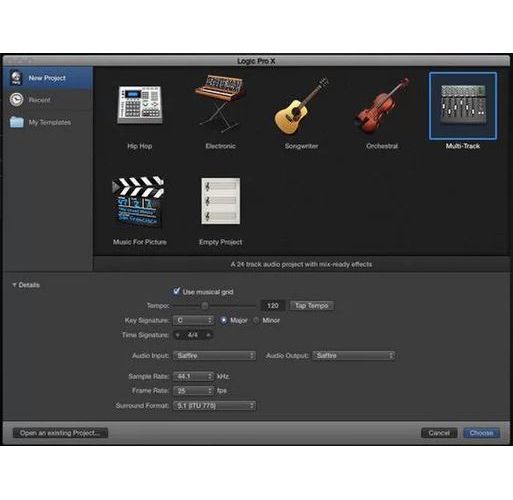Choose the Electronic synthesizer template icon
Viewport: 513px width, 500px height.
pyautogui.click(x=220, y=104)
